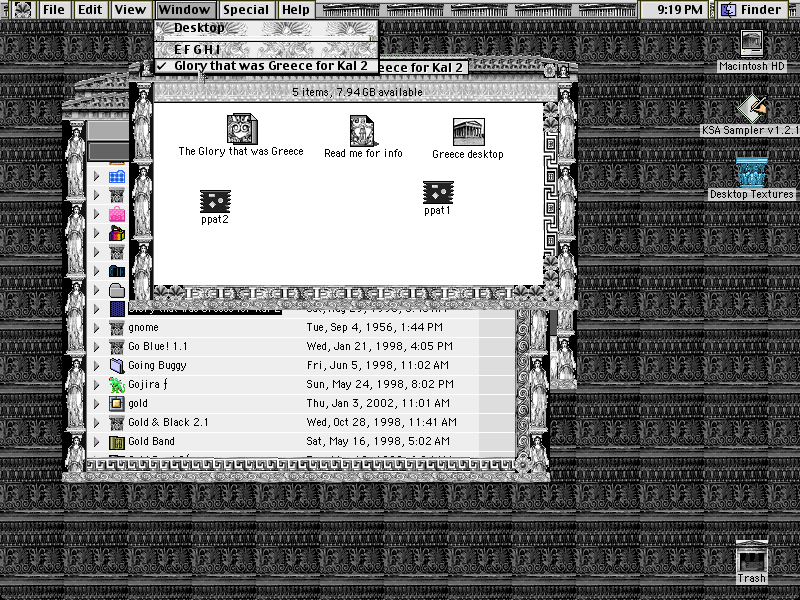800x600 pixels.
Task: Select the Gold Band item icon
Action: (x=117, y=442)
